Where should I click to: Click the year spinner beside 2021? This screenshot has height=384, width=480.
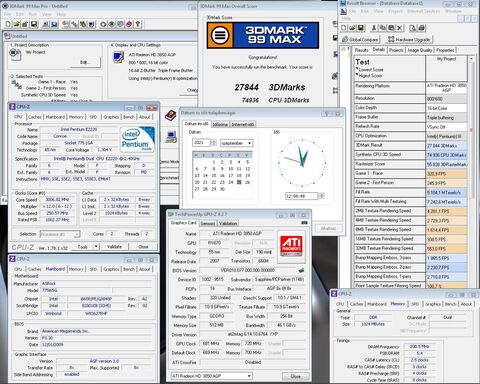[x=214, y=143]
